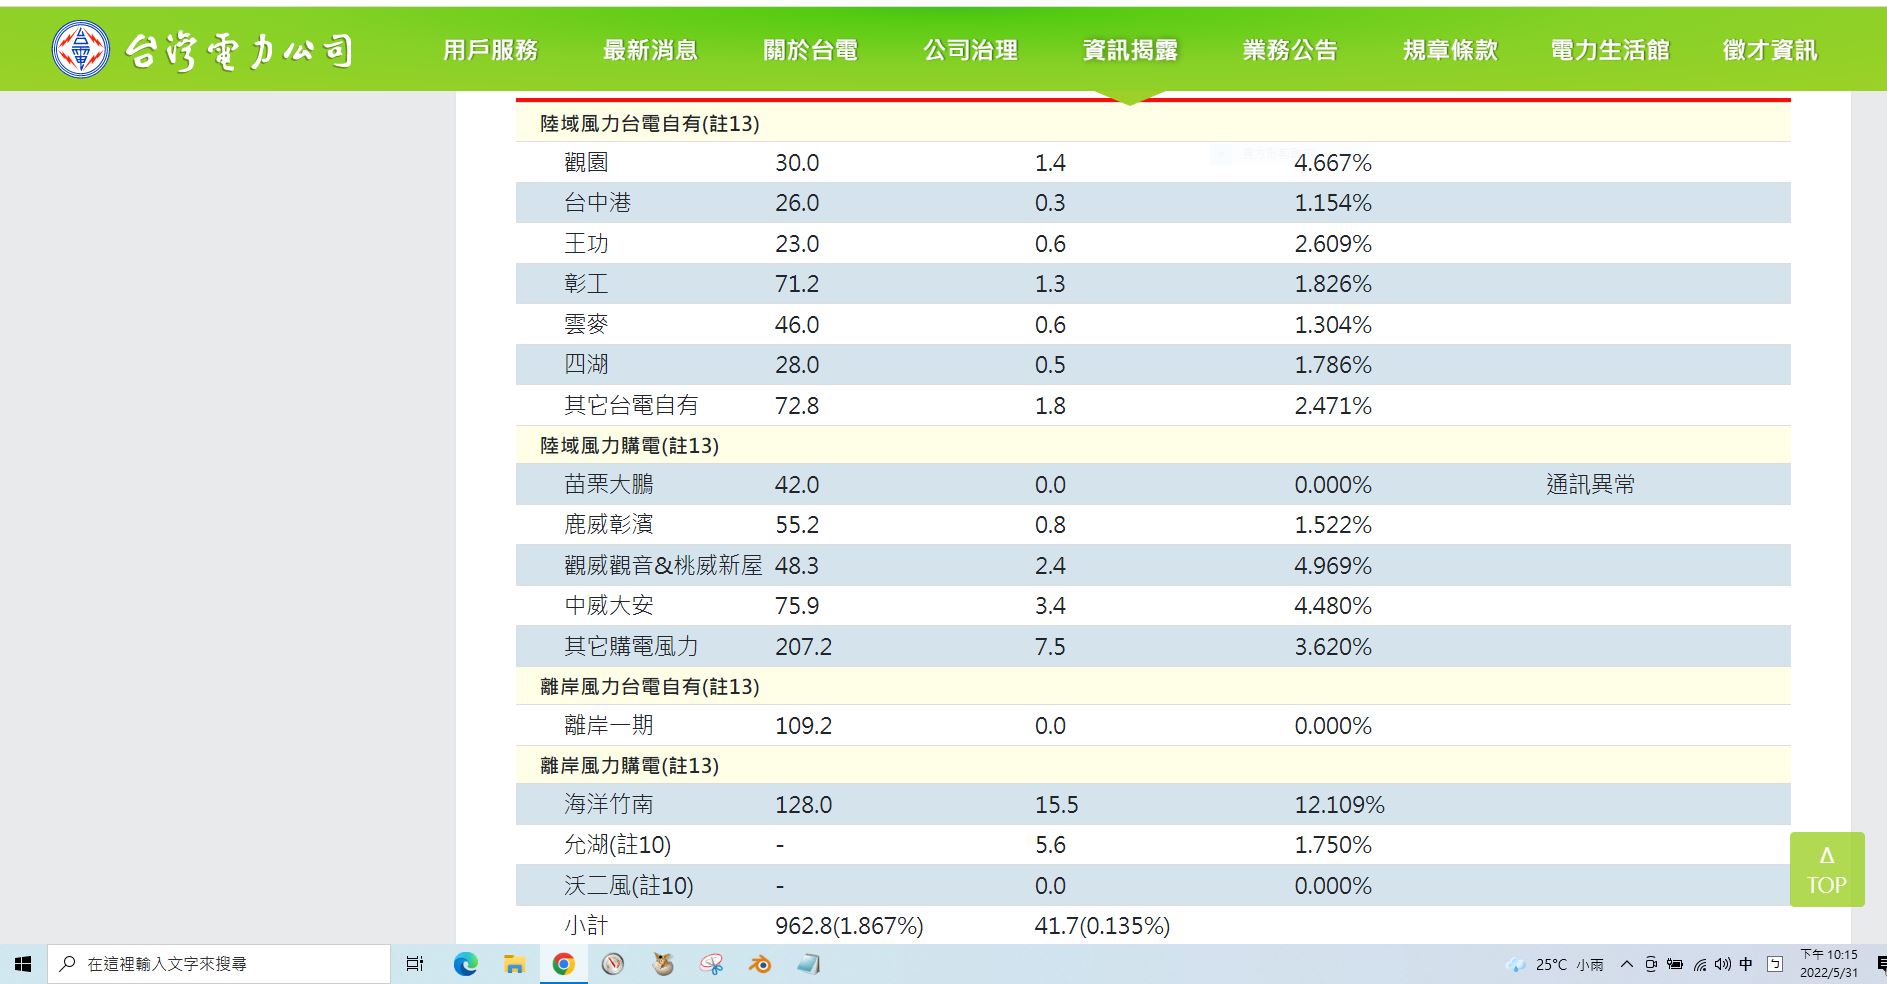Select the 苗栗大鵬 row label
The width and height of the screenshot is (1887, 984).
(609, 484)
